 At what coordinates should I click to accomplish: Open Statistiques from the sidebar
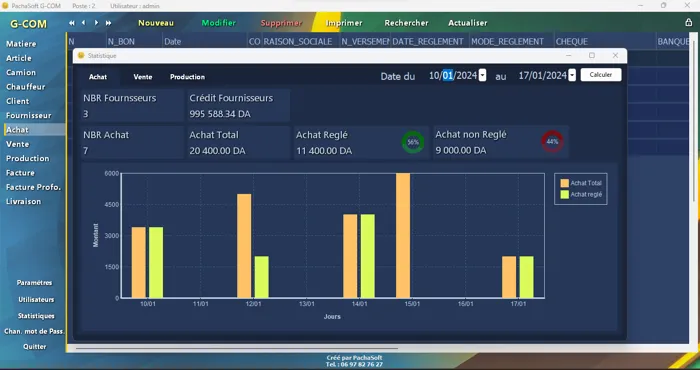tap(36, 316)
